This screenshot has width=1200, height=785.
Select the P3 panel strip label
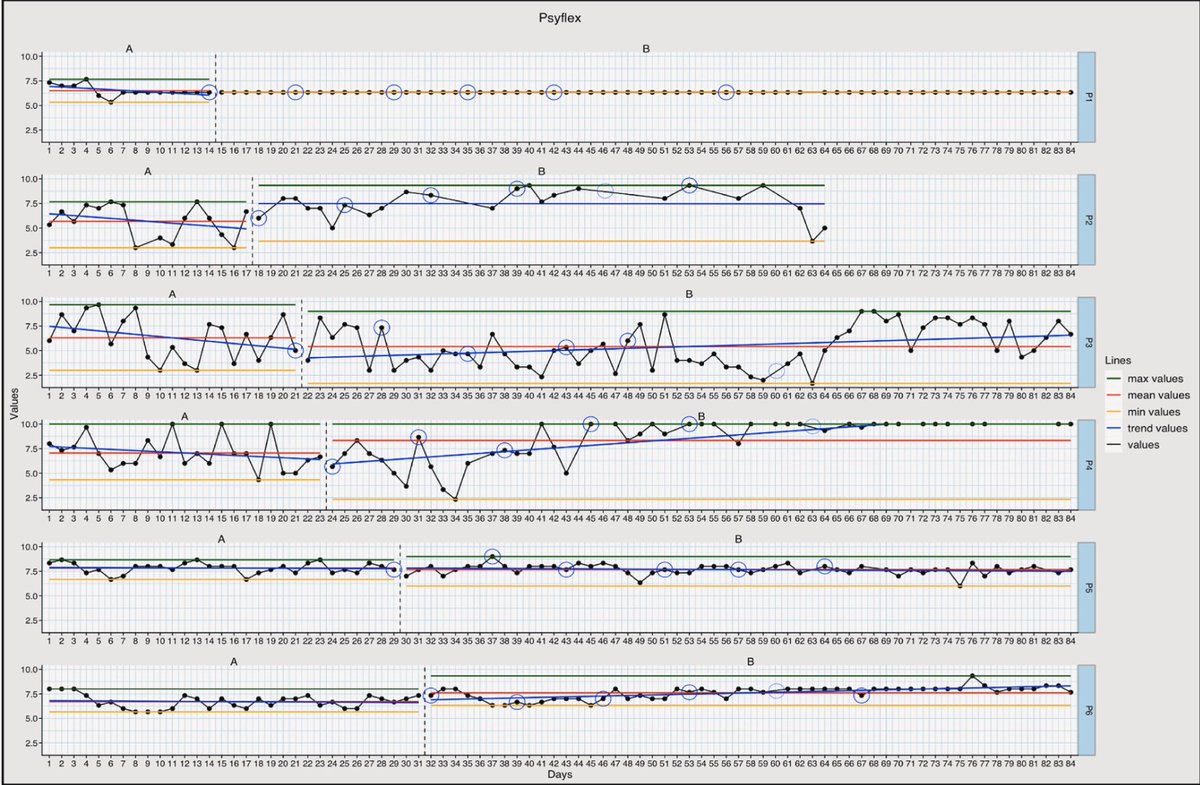(1087, 343)
